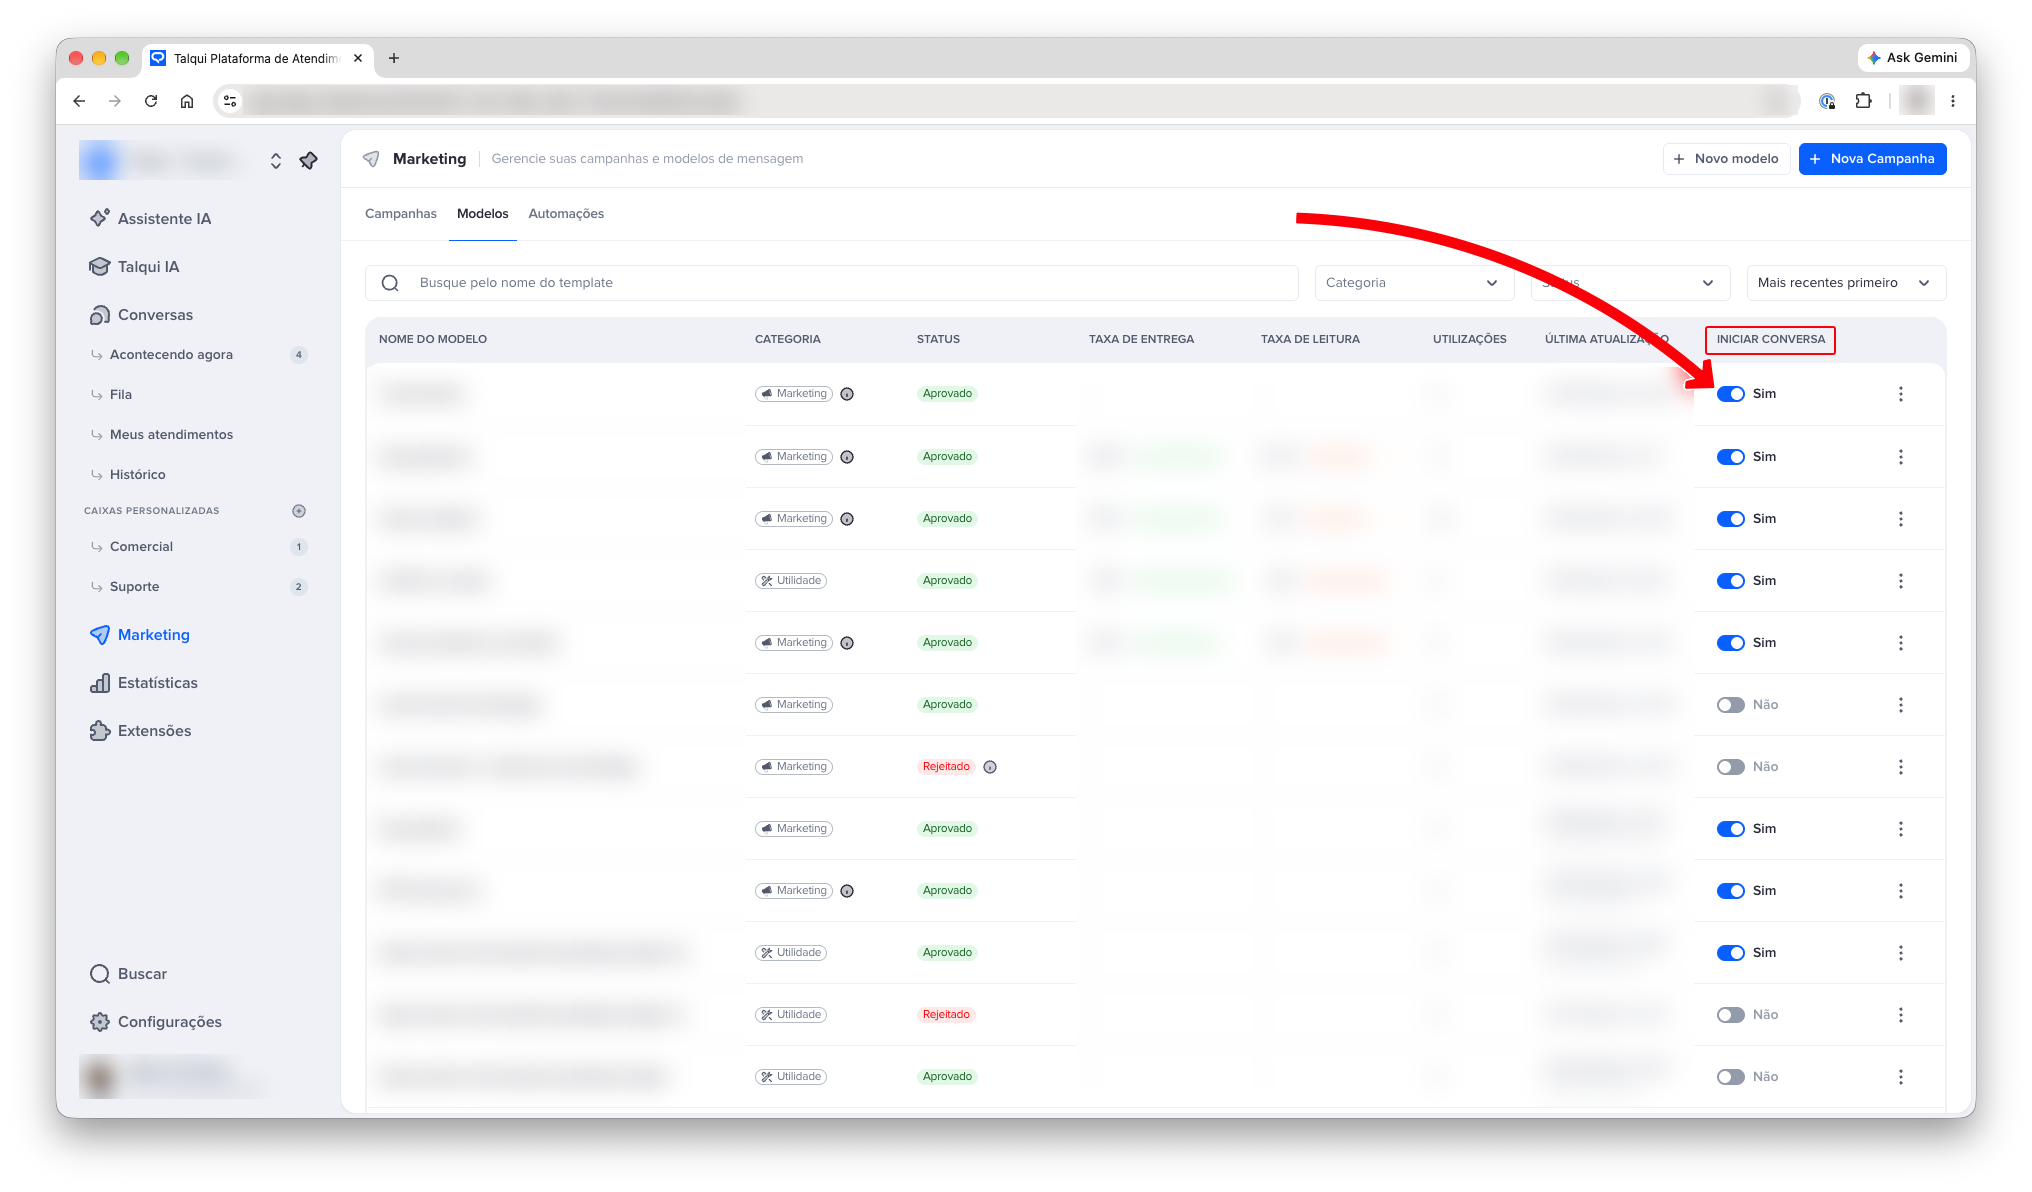Open Chrome three-dot menu
Viewport: 2032px width, 1192px height.
pos(1953,101)
